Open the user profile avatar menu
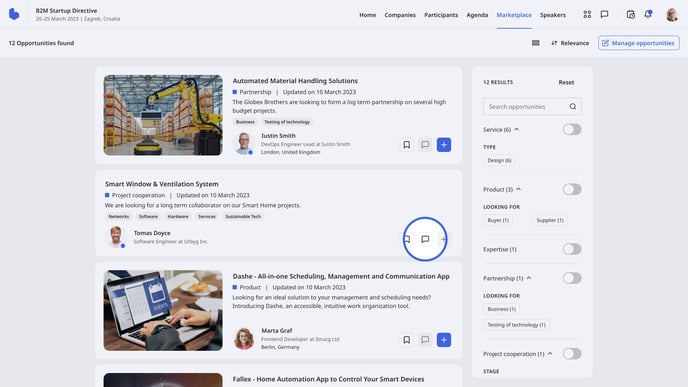This screenshot has height=387, width=688. pos(672,14)
